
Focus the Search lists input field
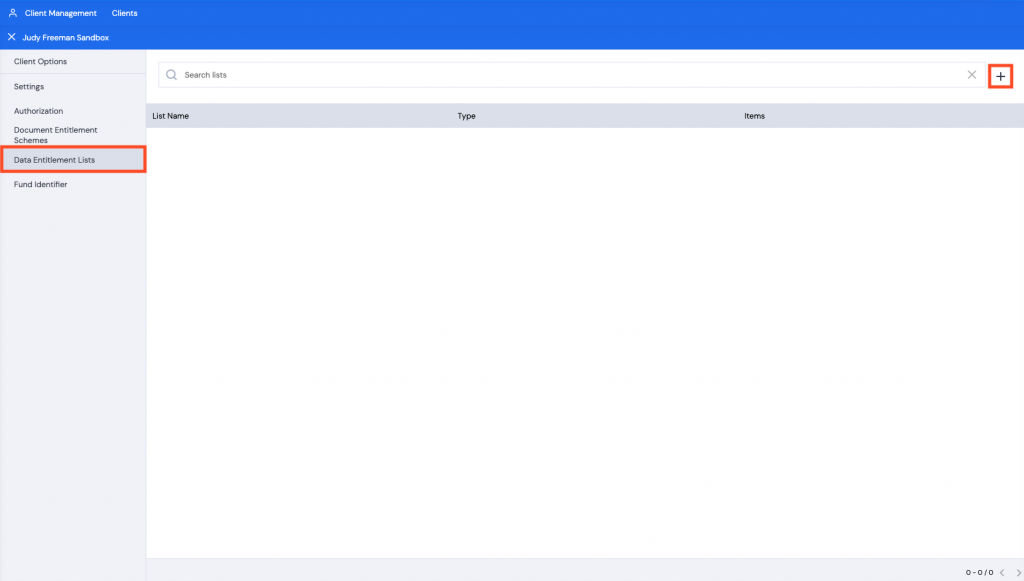[x=571, y=75]
